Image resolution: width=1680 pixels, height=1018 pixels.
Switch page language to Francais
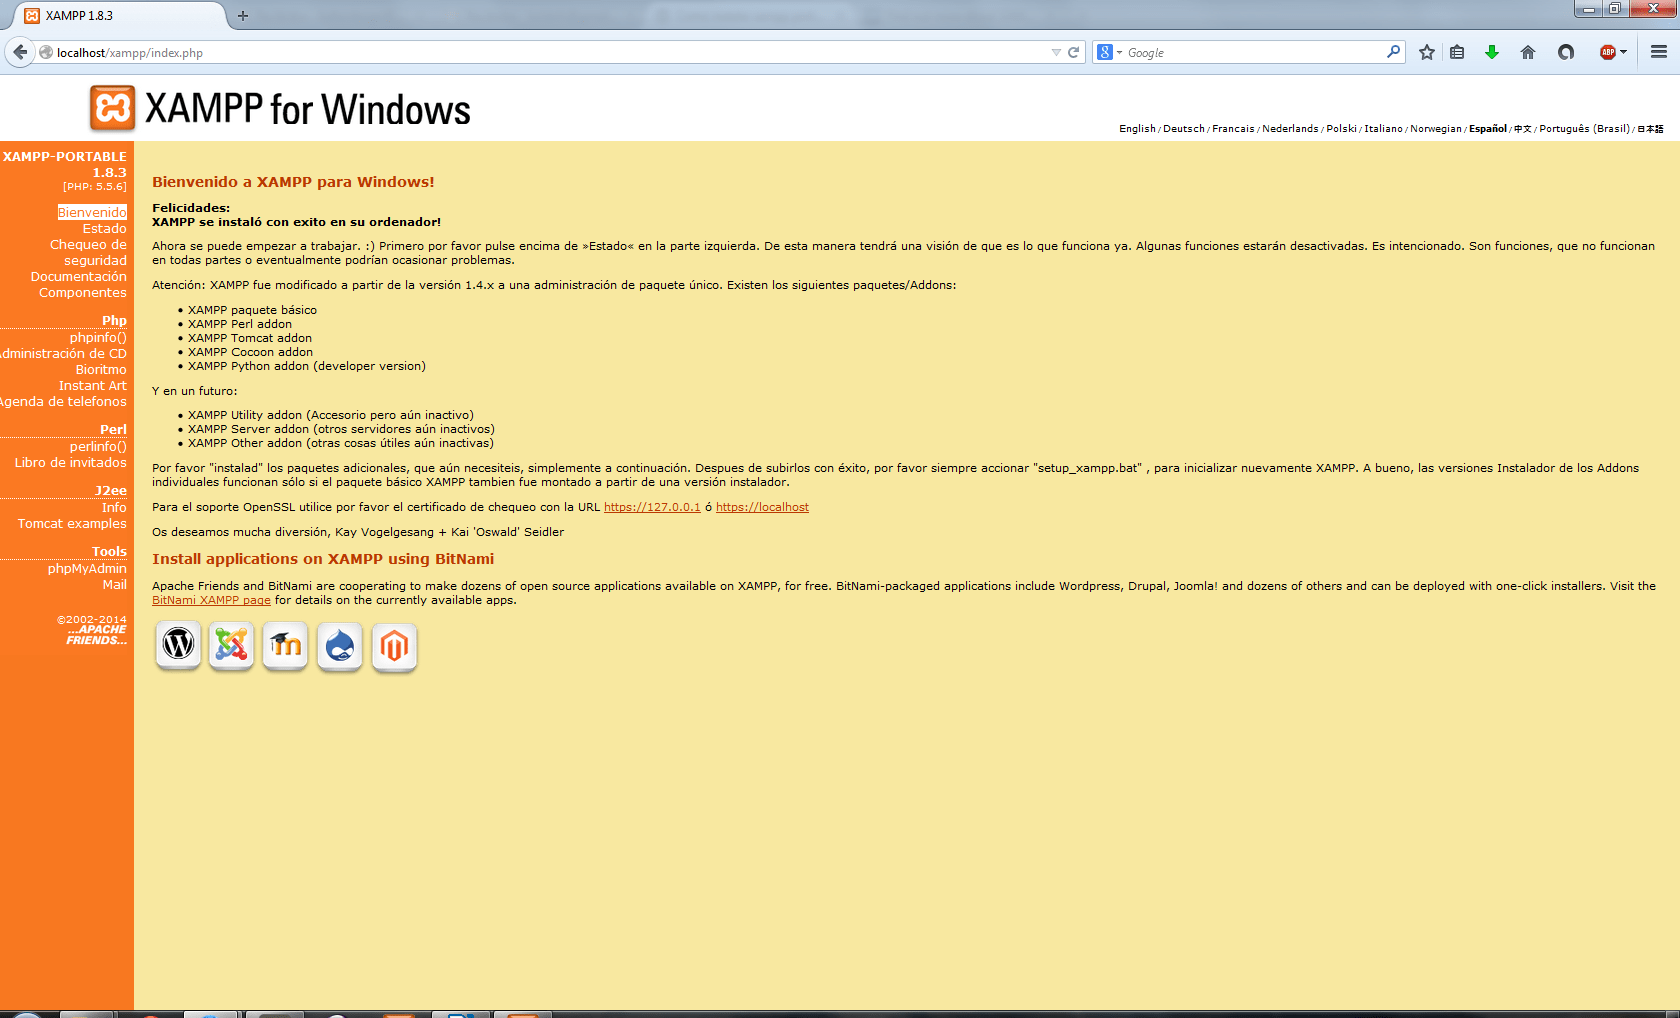click(1233, 128)
